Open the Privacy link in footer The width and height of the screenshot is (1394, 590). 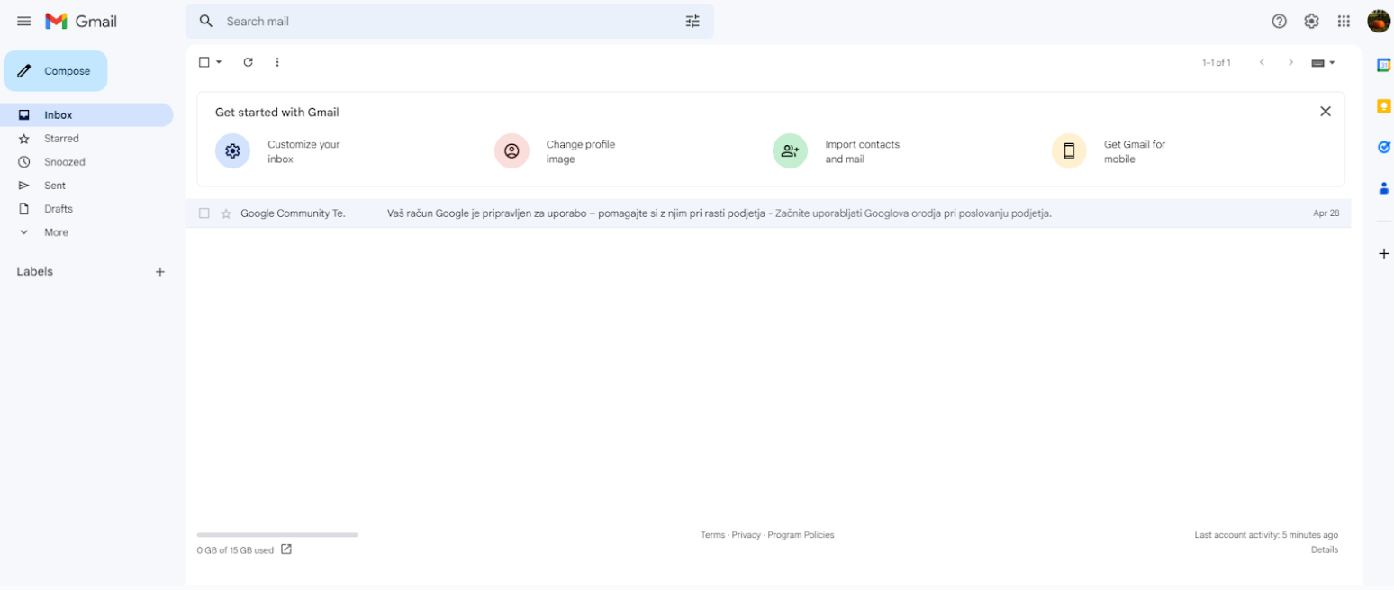point(745,535)
